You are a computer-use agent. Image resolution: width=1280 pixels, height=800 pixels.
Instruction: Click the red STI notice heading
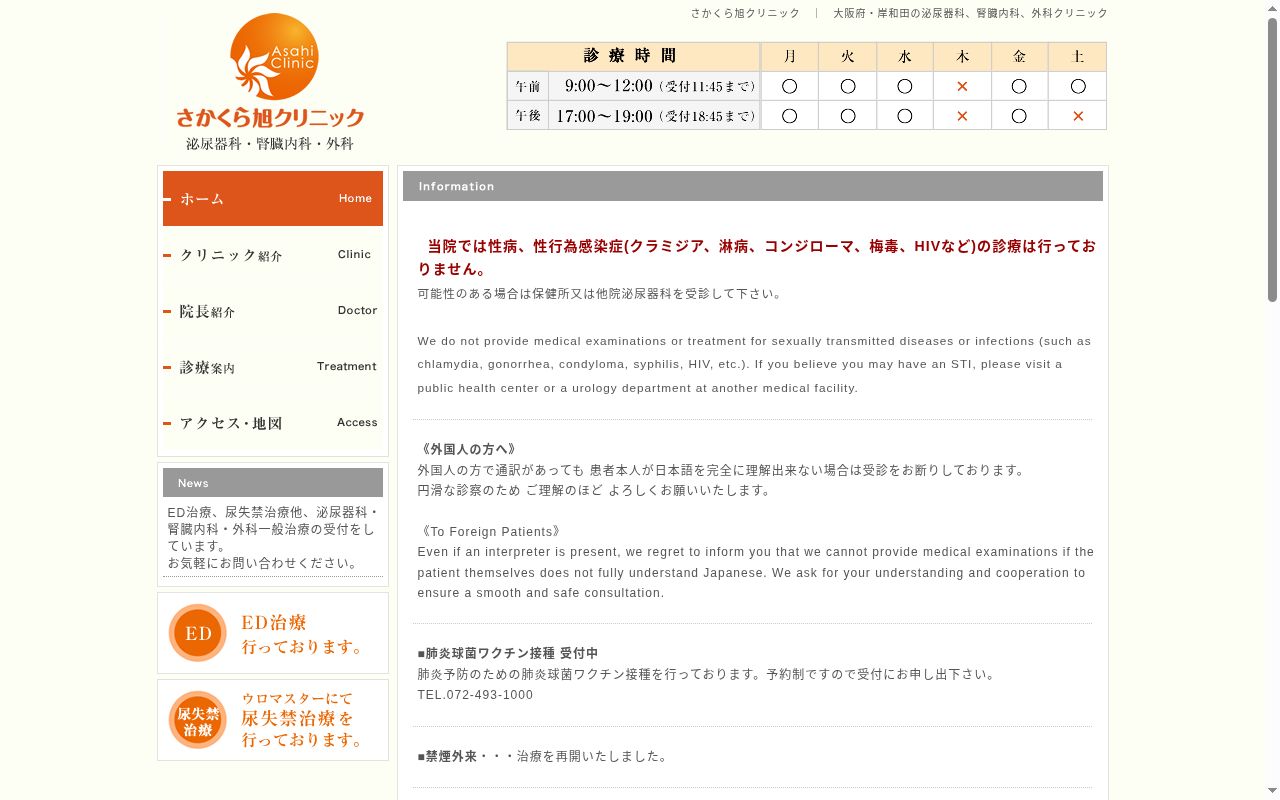pos(756,257)
